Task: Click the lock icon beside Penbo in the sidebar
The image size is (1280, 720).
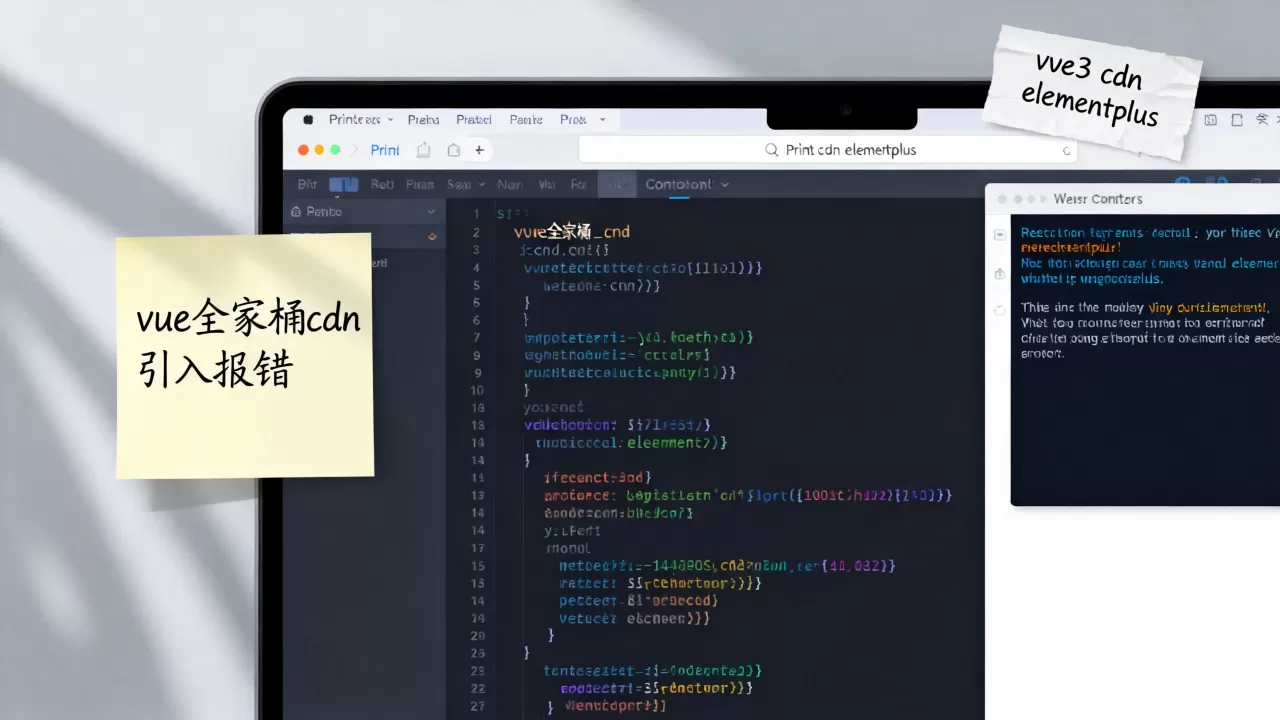Action: click(296, 212)
